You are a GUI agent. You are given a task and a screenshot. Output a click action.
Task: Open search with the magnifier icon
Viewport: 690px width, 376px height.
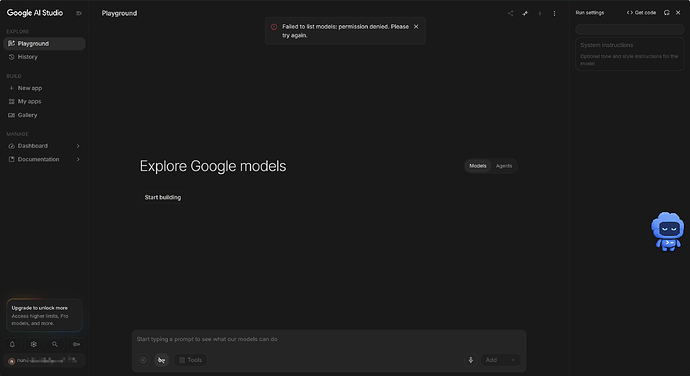tap(55, 344)
